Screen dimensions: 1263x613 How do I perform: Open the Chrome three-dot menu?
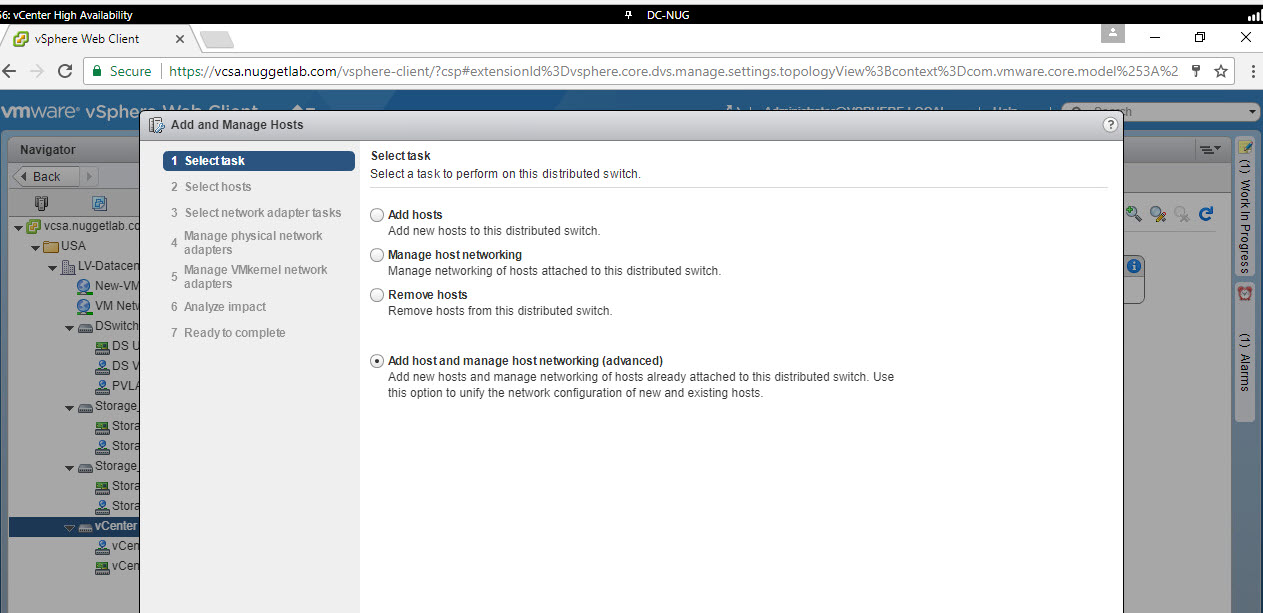point(1251,72)
